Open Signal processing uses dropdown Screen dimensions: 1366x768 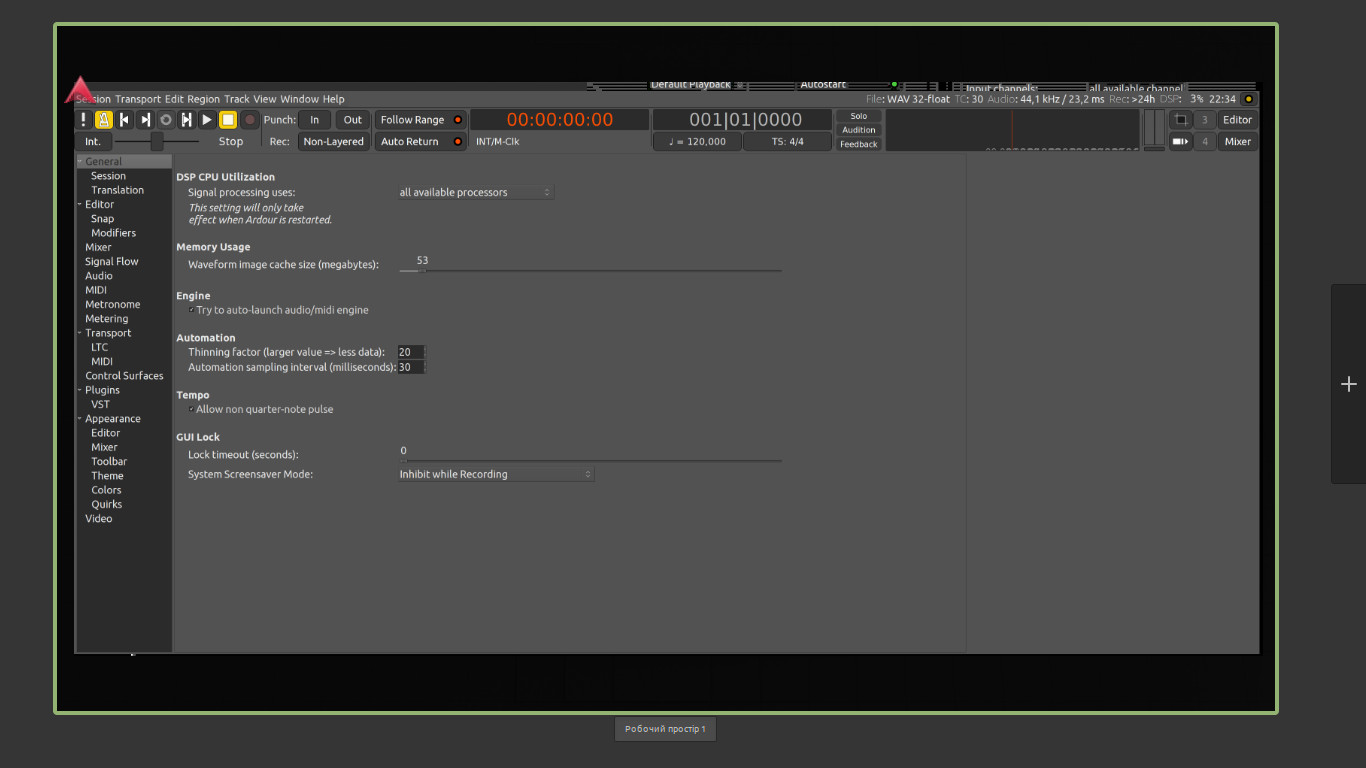[x=475, y=192]
